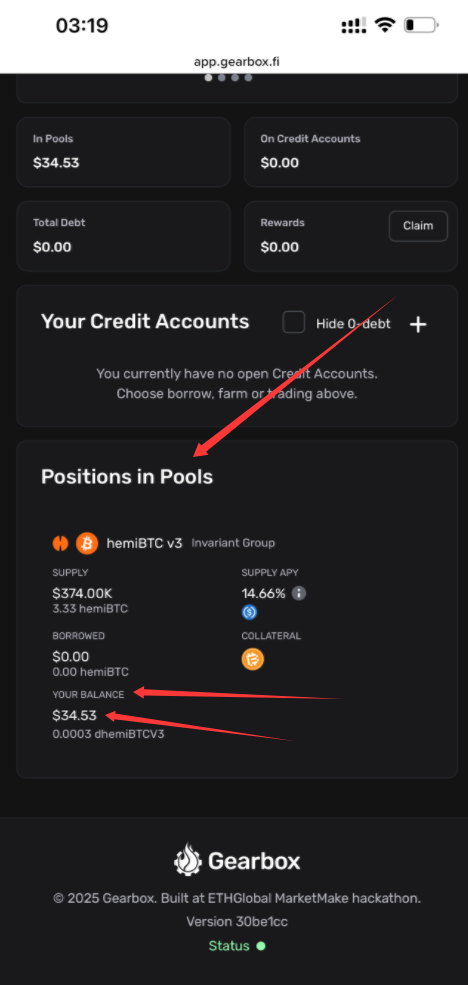The height and width of the screenshot is (985, 468).
Task: Click the orange collateral token icon
Action: [x=253, y=659]
